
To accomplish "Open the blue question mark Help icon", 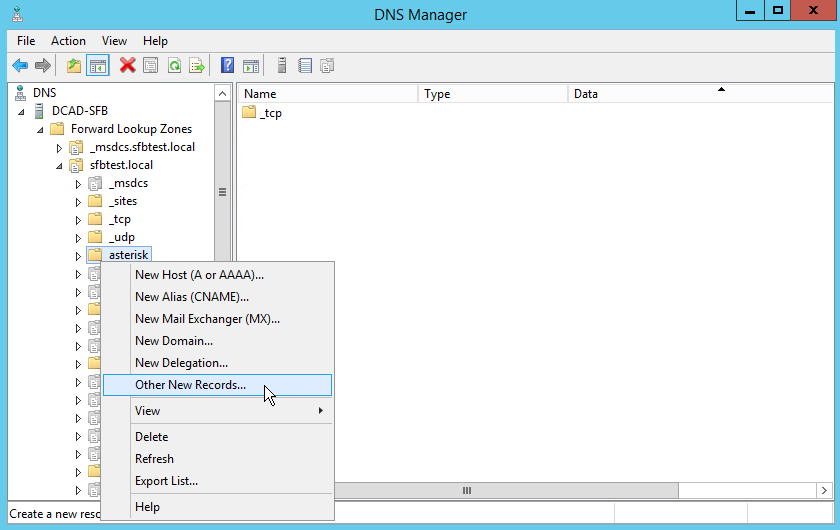I will coord(227,65).
